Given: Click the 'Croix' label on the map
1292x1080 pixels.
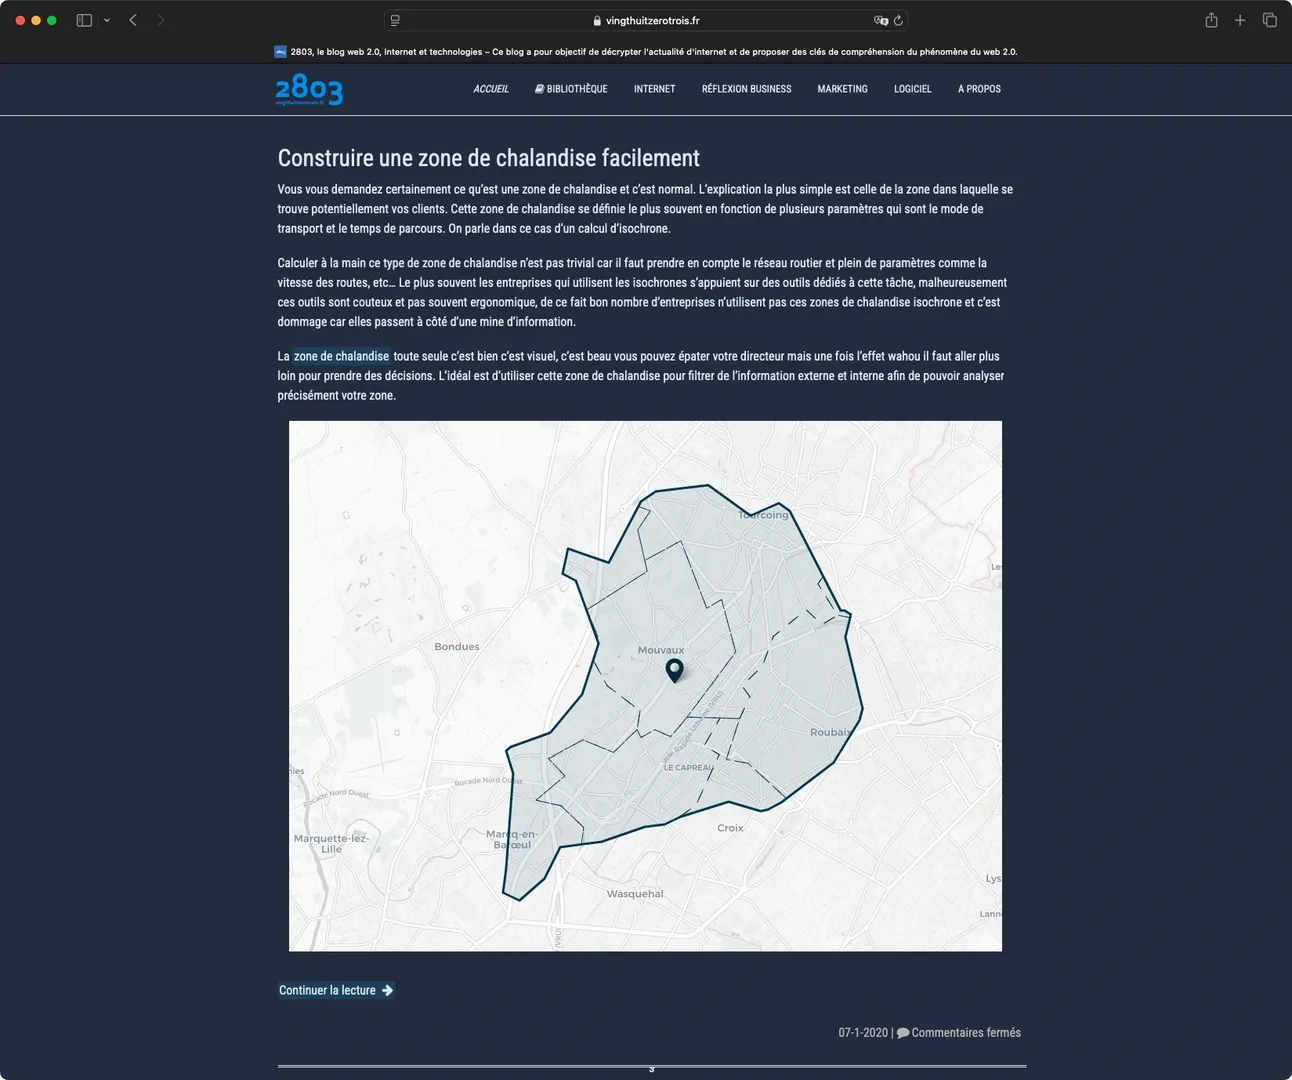Looking at the screenshot, I should pyautogui.click(x=730, y=828).
